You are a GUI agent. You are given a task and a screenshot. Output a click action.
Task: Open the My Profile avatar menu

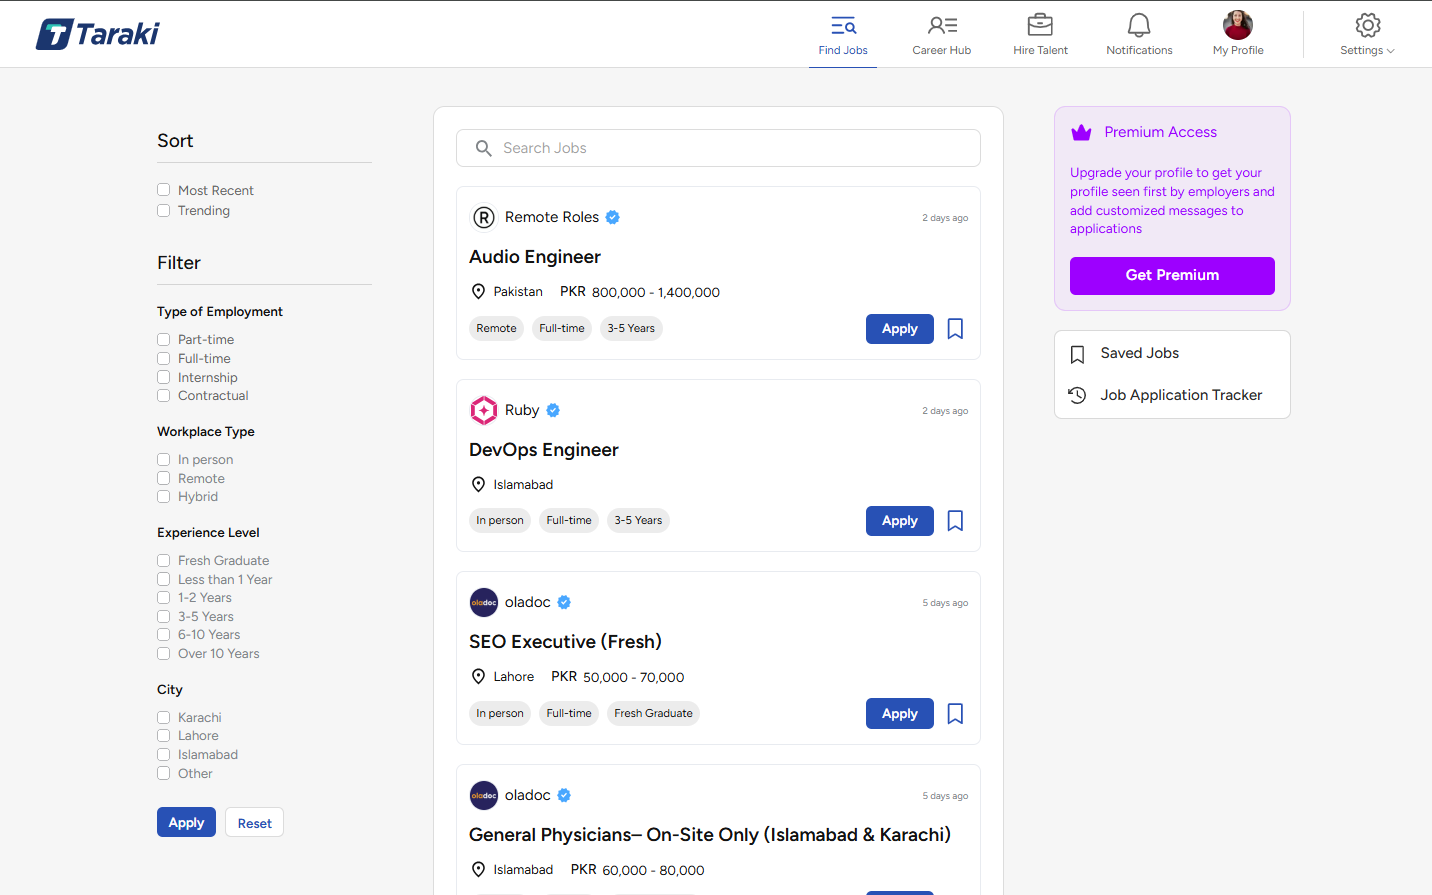(1238, 26)
